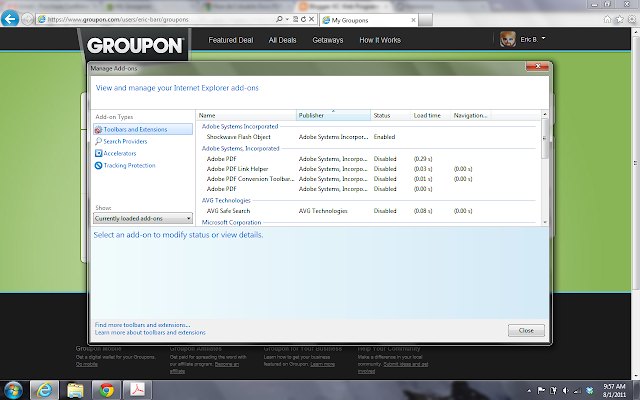Sort add-ons by Load time column

point(430,116)
